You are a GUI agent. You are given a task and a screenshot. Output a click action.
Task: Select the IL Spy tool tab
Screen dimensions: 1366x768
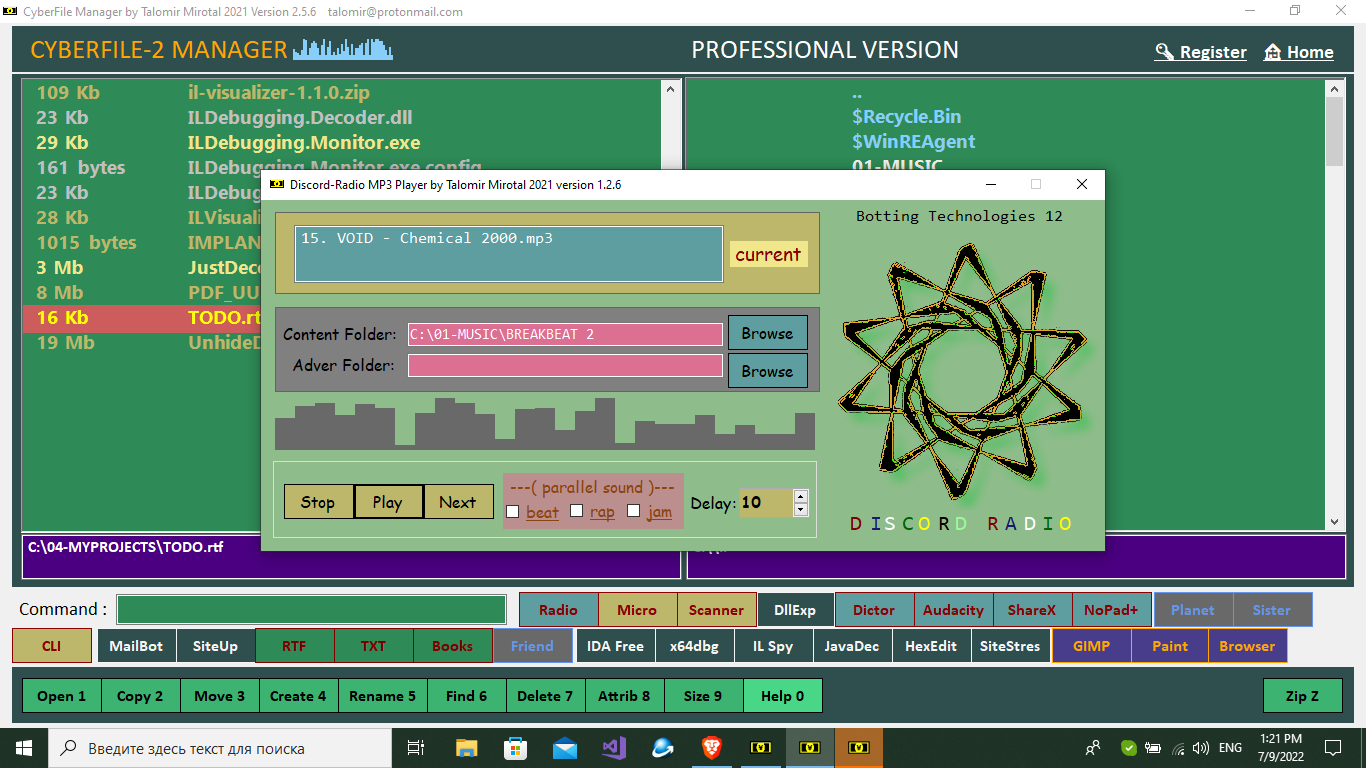click(773, 646)
